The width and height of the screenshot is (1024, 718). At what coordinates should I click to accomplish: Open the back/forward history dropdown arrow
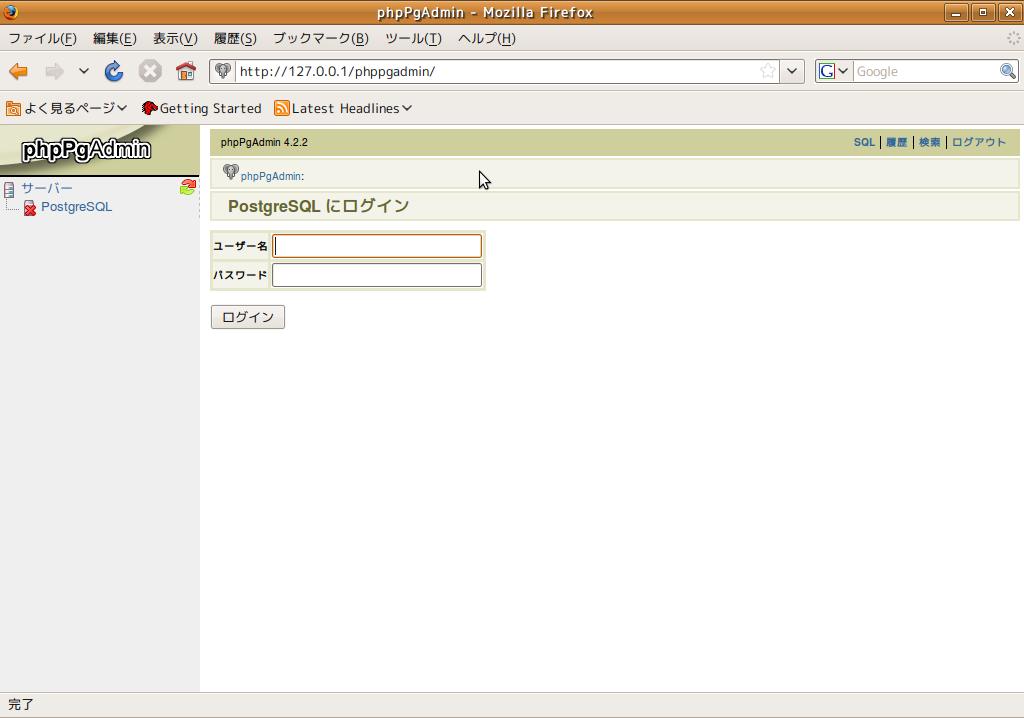pyautogui.click(x=84, y=71)
